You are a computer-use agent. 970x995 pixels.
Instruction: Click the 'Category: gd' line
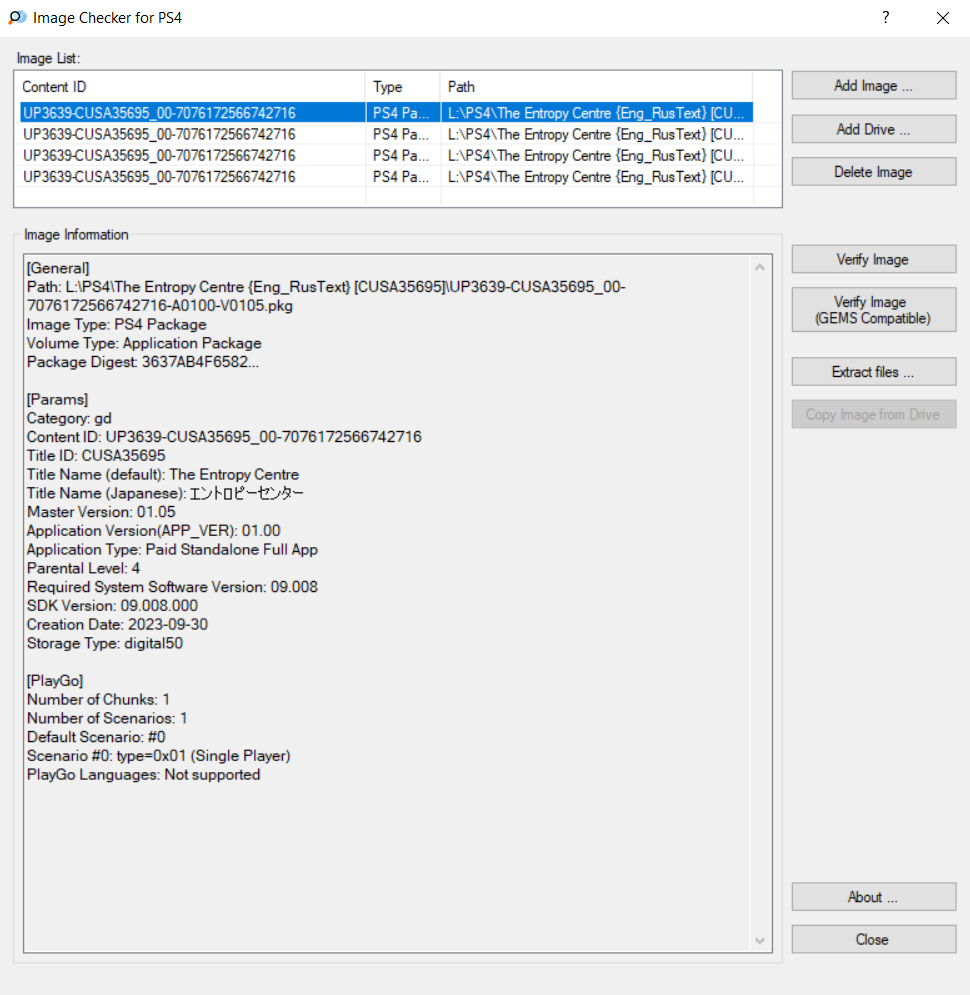tap(69, 418)
